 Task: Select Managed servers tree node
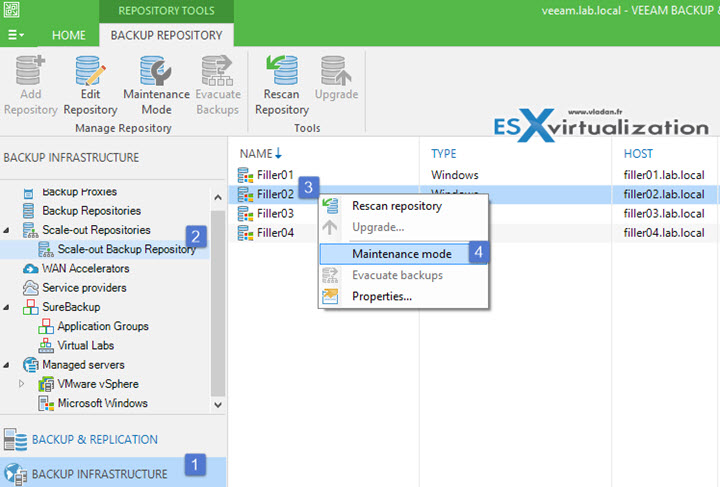point(83,365)
